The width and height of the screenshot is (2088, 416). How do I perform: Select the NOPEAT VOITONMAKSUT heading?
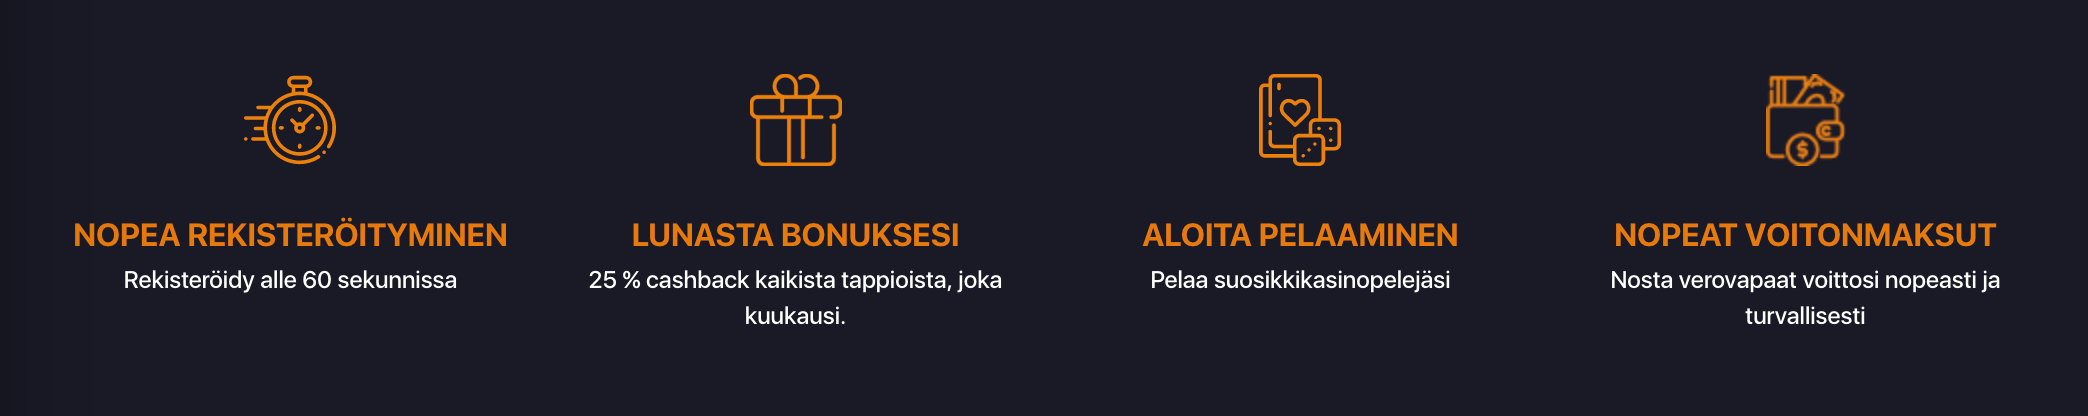1805,235
